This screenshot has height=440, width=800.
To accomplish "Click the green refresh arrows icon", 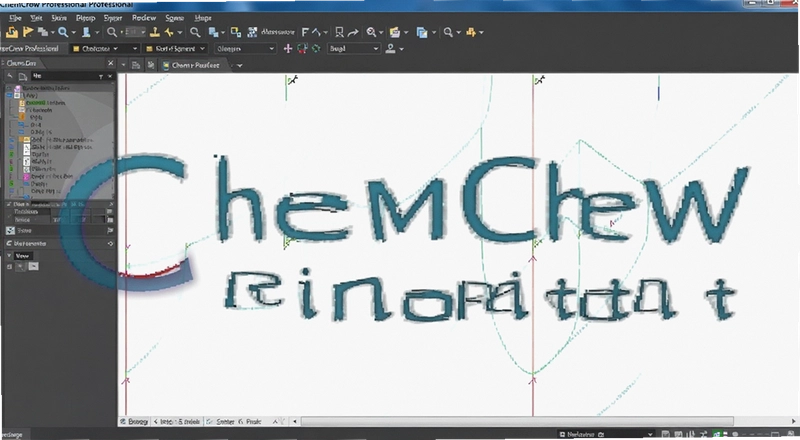I will pos(316,48).
